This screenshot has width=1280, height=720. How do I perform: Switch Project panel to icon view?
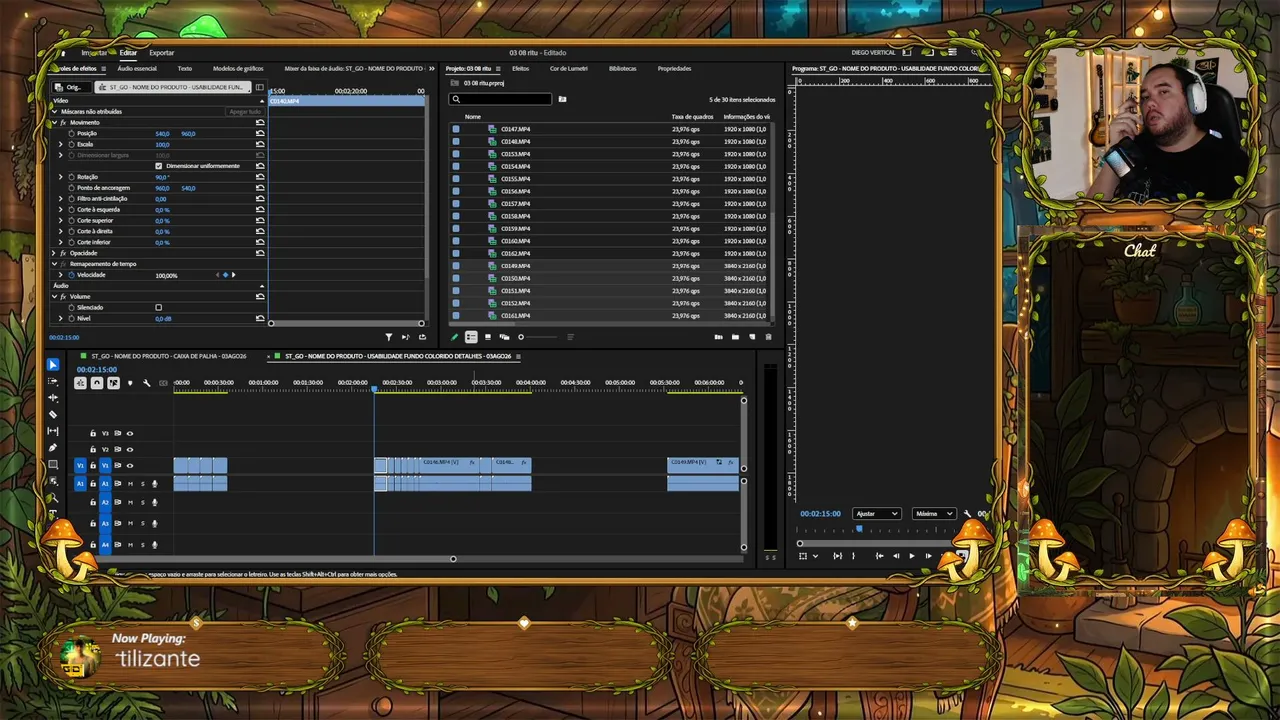pyautogui.click(x=488, y=337)
